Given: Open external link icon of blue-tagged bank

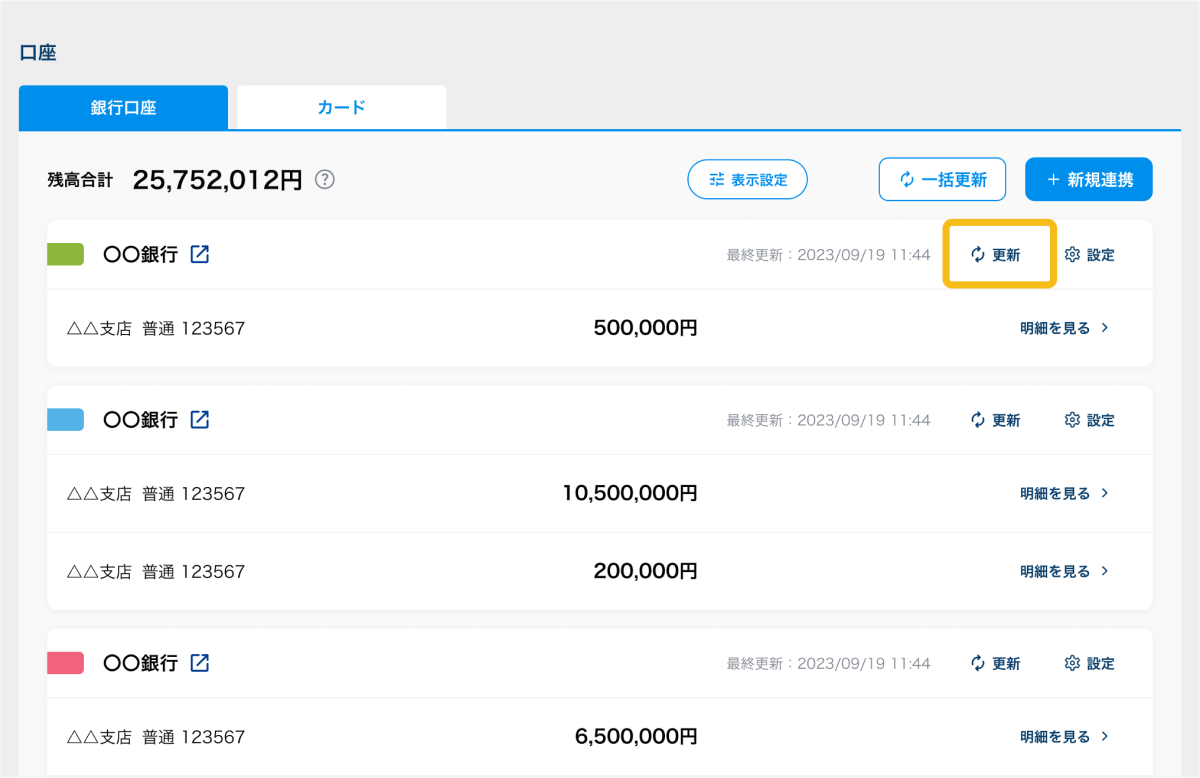Looking at the screenshot, I should tap(200, 419).
